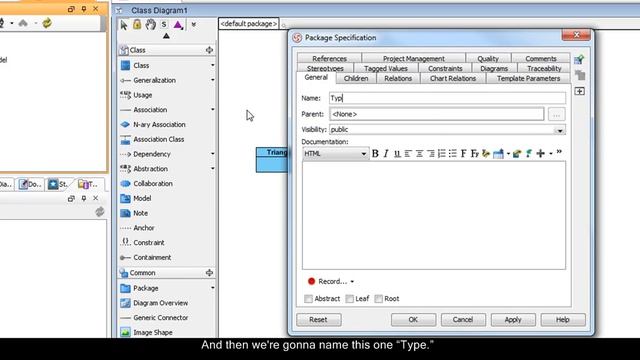This screenshot has width=640, height=360.
Task: Open the Chart Relations tab
Action: (x=453, y=78)
